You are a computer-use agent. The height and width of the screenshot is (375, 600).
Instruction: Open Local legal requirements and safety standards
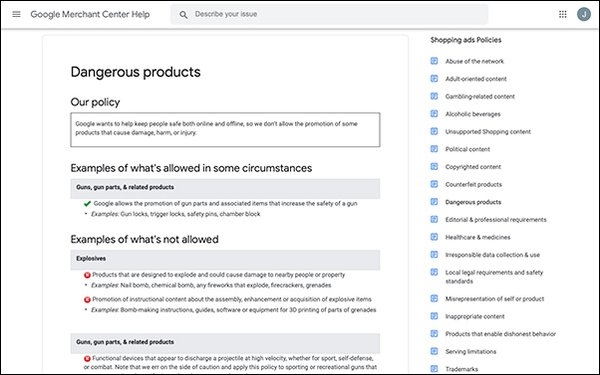coord(494,277)
